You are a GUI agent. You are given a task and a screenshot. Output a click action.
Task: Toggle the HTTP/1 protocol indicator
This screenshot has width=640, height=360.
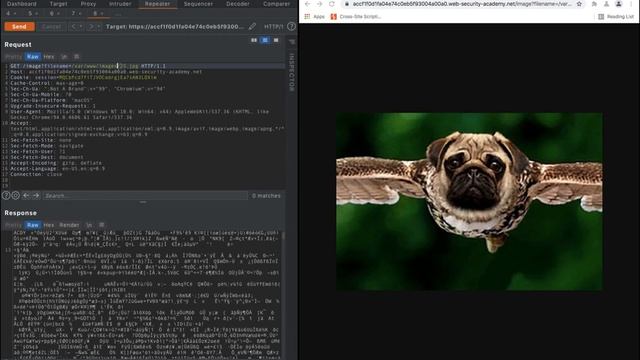(x=273, y=27)
